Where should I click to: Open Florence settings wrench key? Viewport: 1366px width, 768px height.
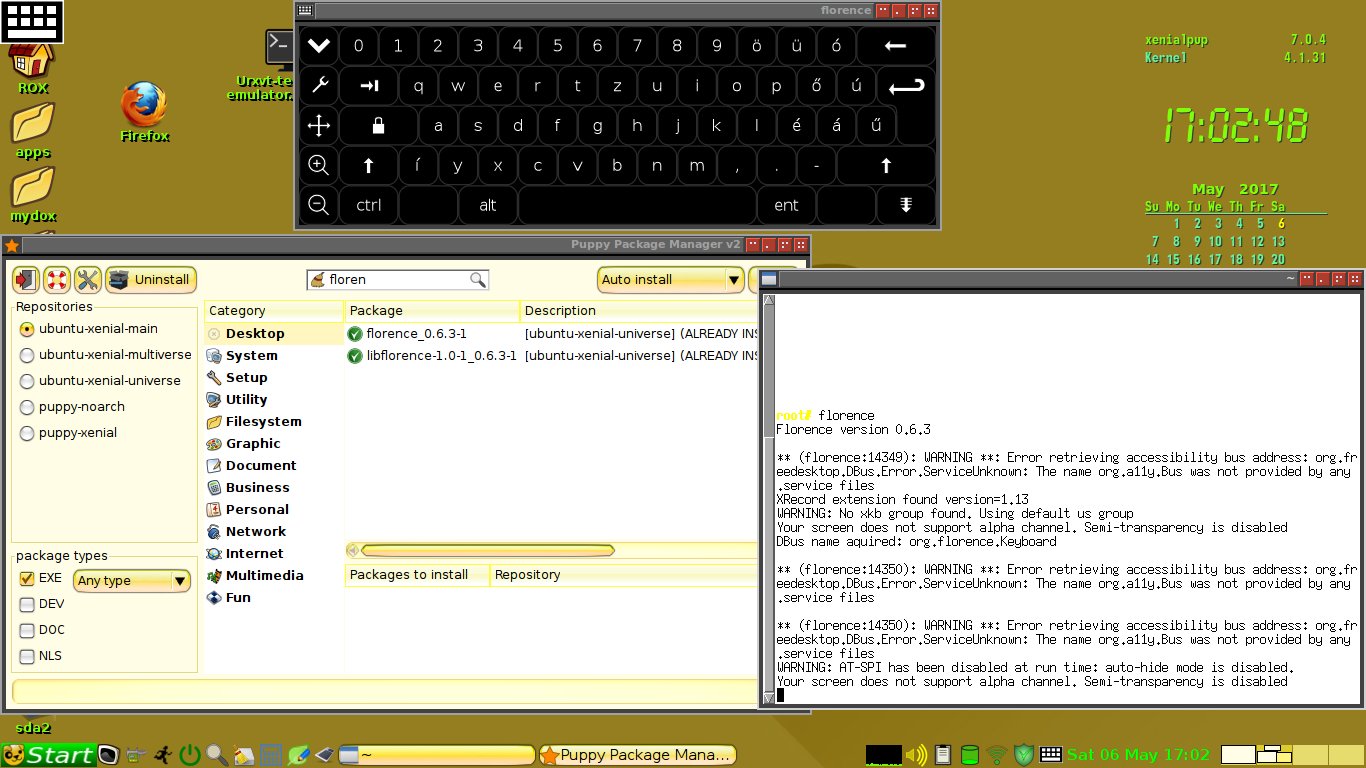point(318,86)
